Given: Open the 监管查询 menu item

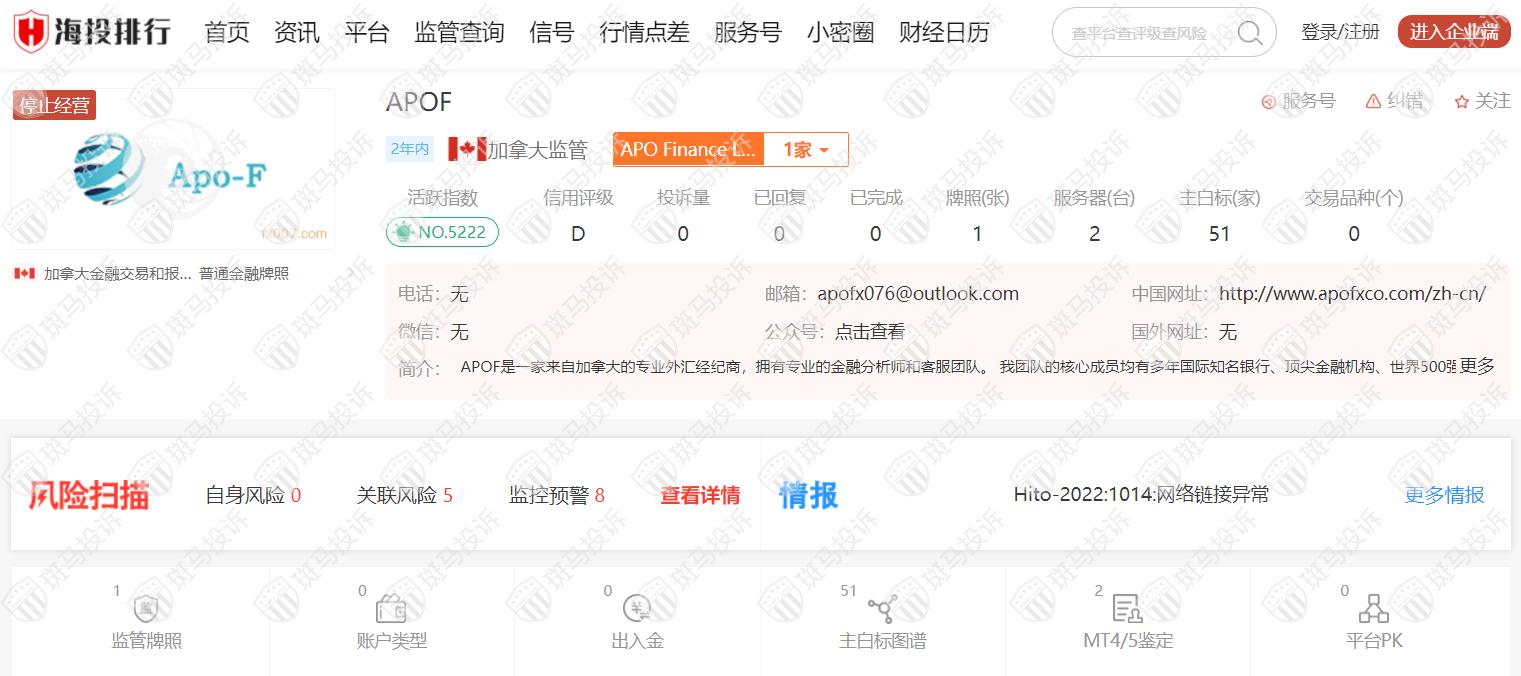Looking at the screenshot, I should pyautogui.click(x=459, y=33).
